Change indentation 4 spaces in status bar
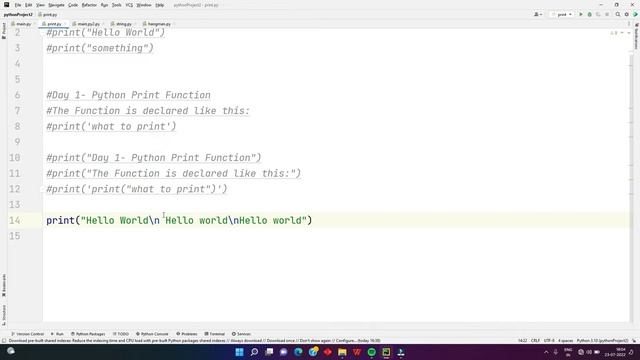Image resolution: width=640 pixels, height=360 pixels. coord(565,340)
